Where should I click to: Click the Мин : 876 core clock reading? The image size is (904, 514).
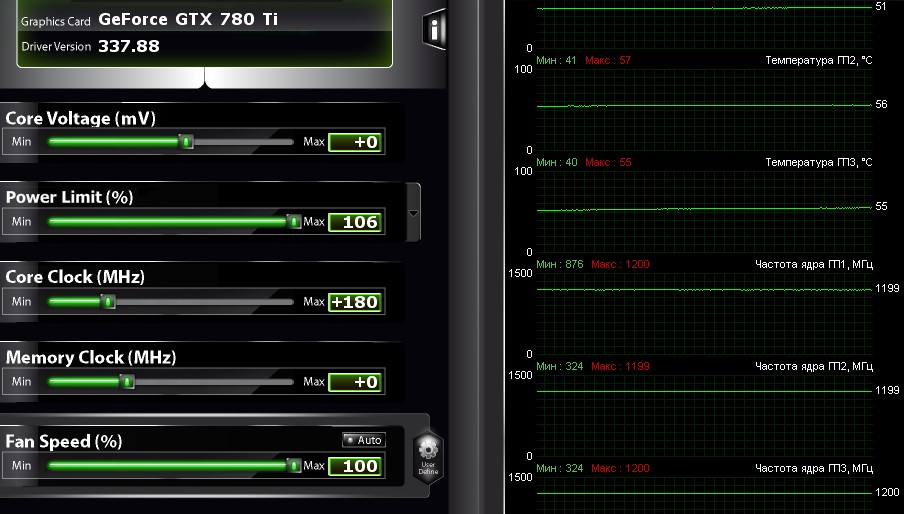pyautogui.click(x=560, y=264)
